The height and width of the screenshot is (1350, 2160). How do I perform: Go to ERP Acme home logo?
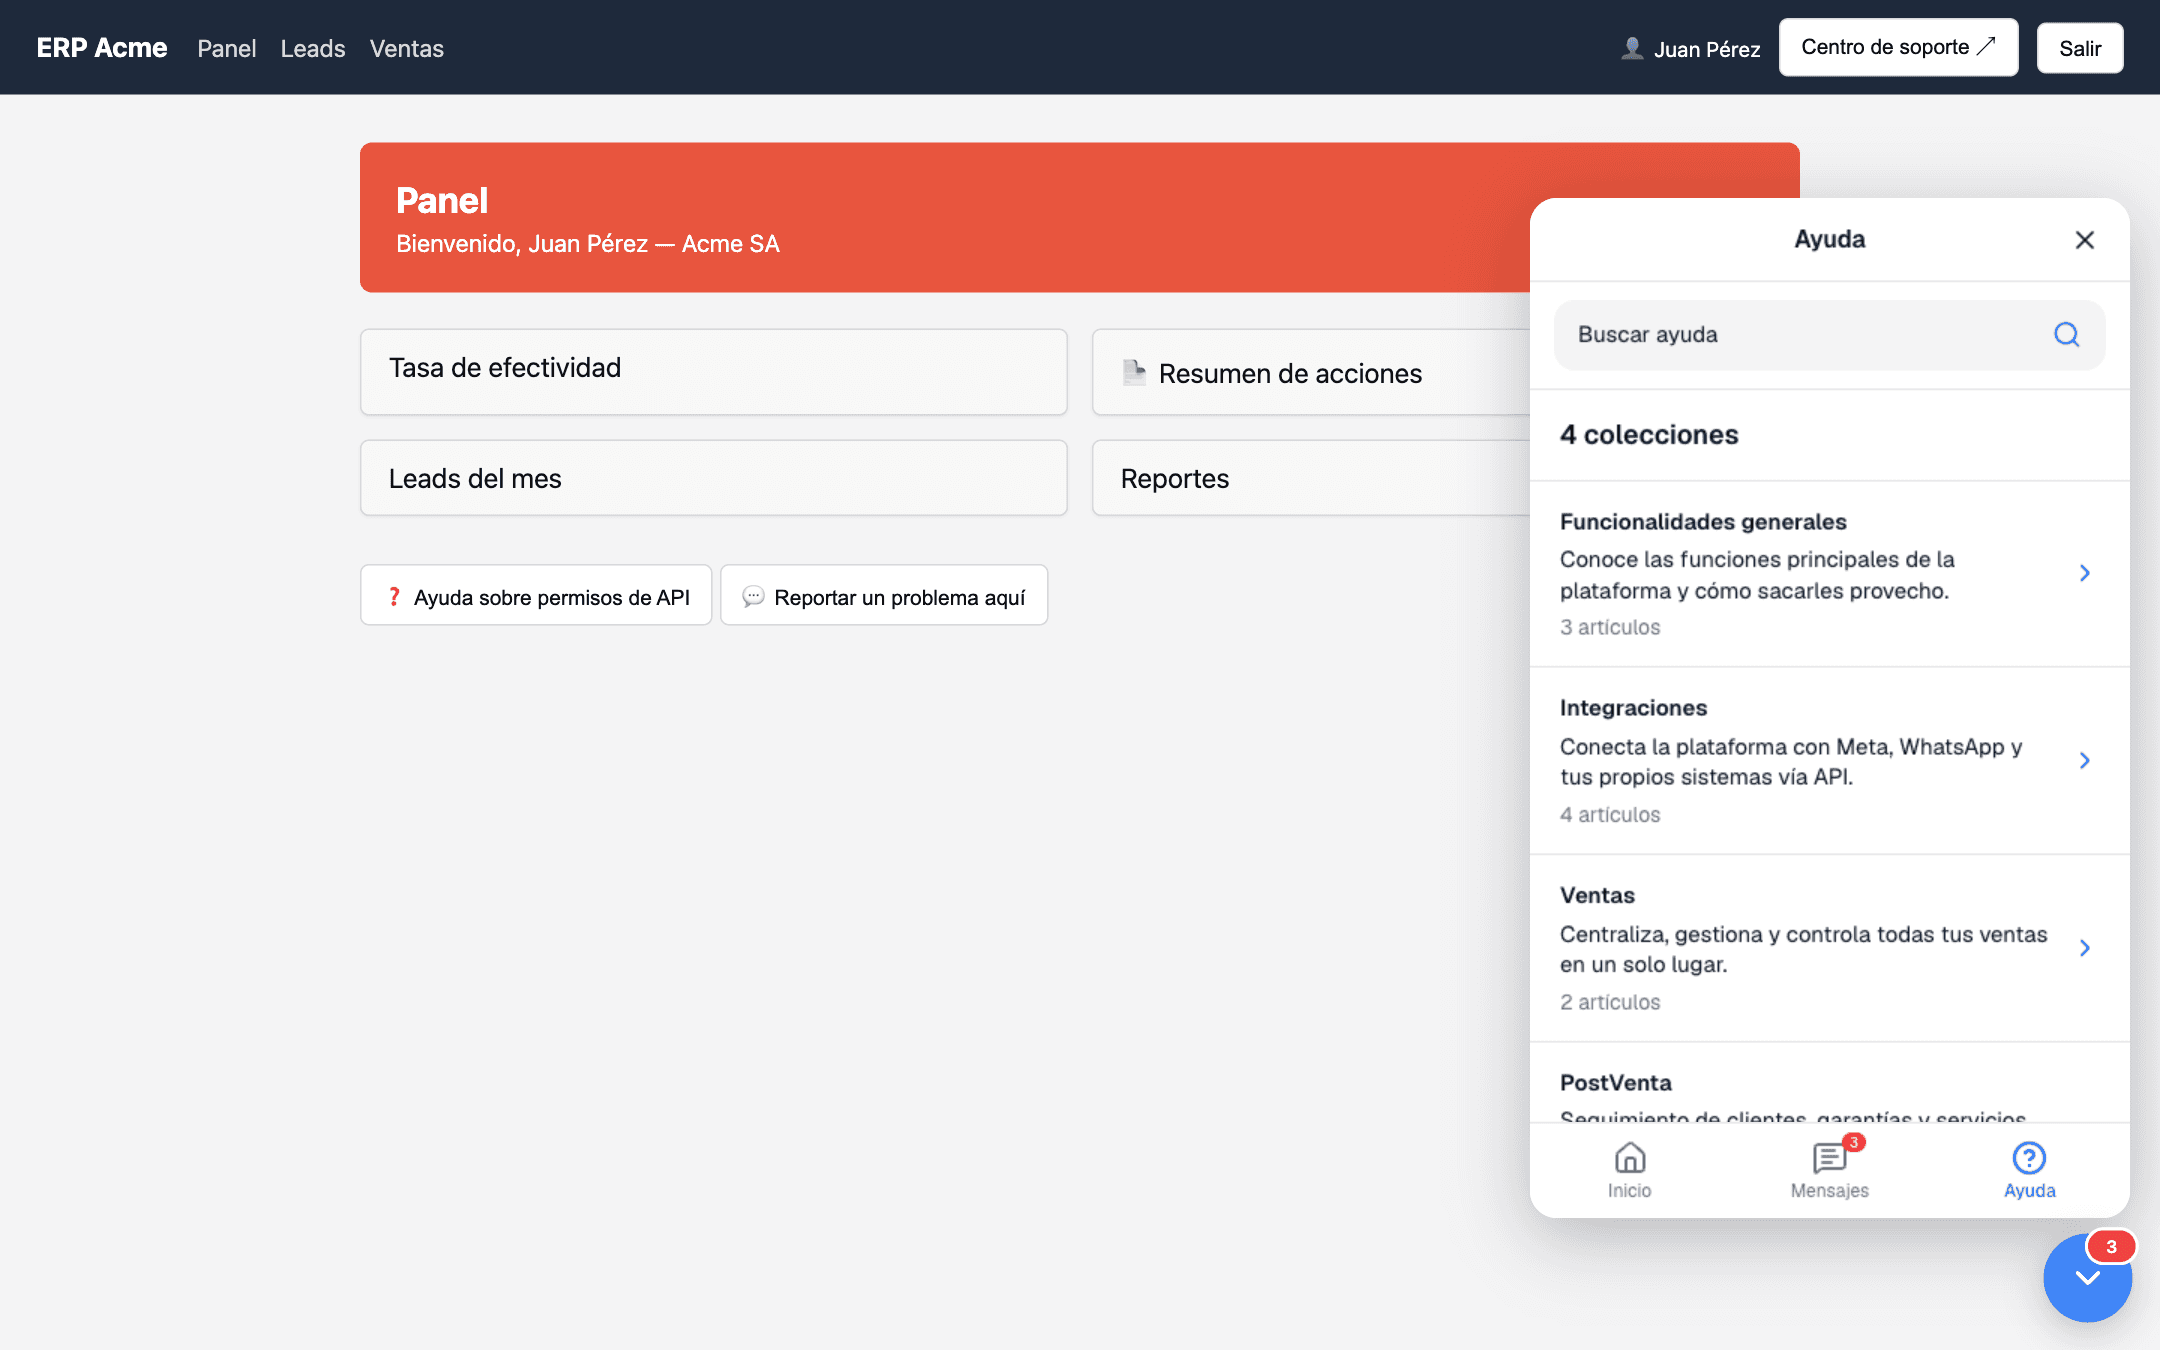(x=102, y=48)
